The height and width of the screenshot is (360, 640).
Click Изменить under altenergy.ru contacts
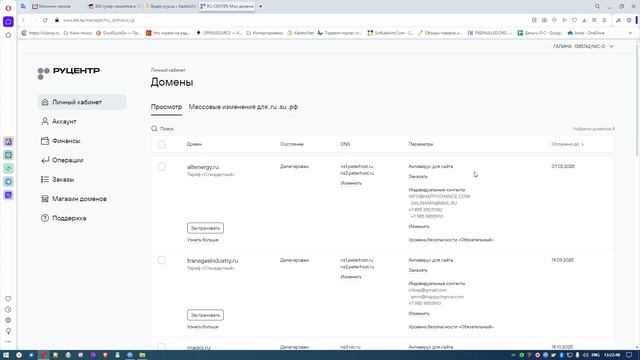[x=419, y=227]
